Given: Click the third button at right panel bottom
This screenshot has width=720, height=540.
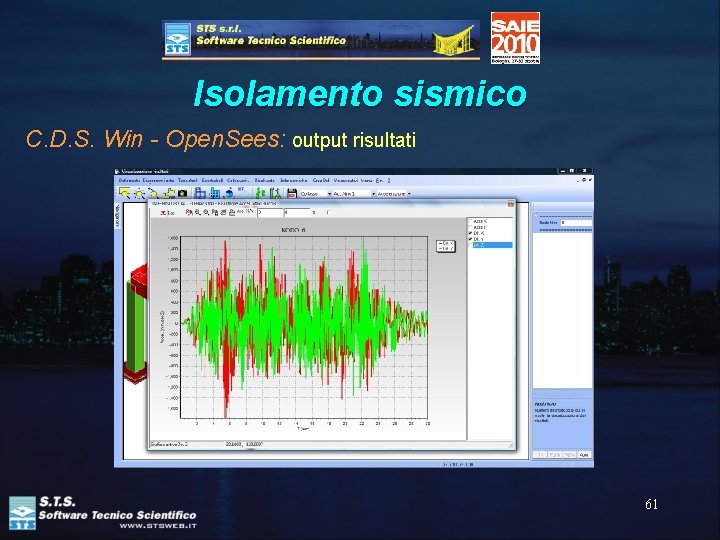Looking at the screenshot, I should [569, 455].
